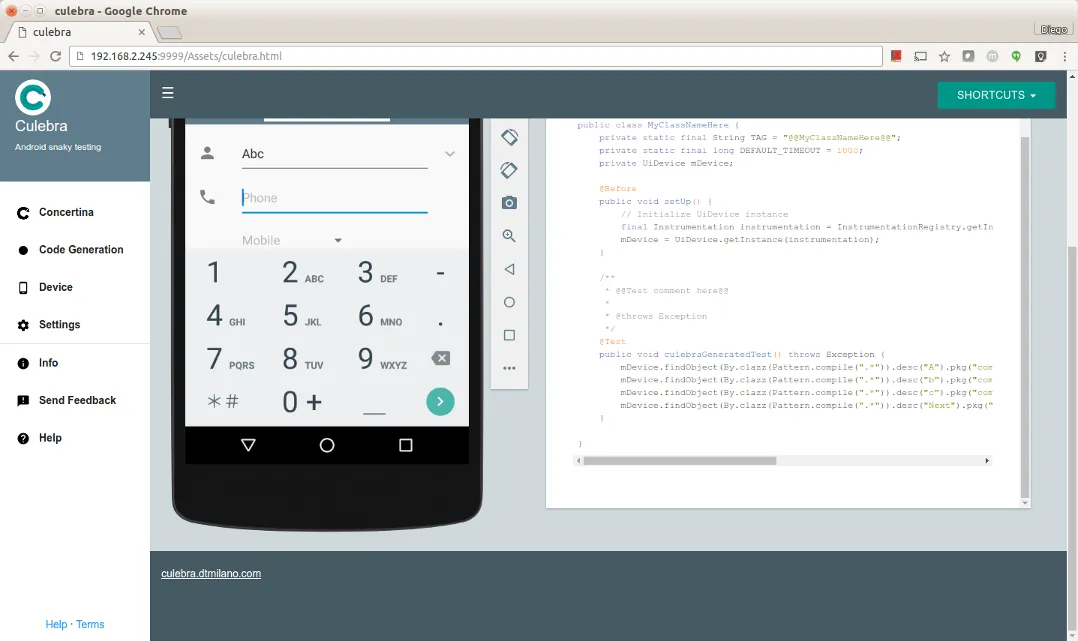1078x641 pixels.
Task: Switch to the culebra browser tab
Action: click(x=79, y=32)
